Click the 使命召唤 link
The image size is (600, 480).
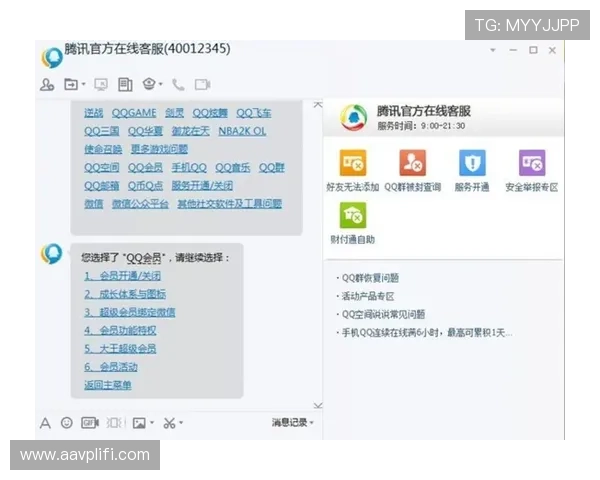coord(103,149)
